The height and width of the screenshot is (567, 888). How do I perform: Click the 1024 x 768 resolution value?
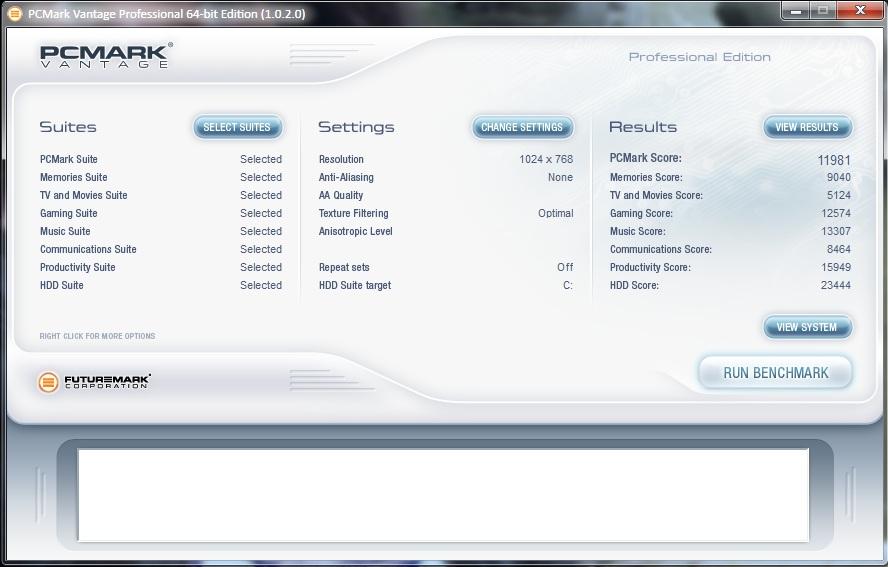tap(546, 159)
